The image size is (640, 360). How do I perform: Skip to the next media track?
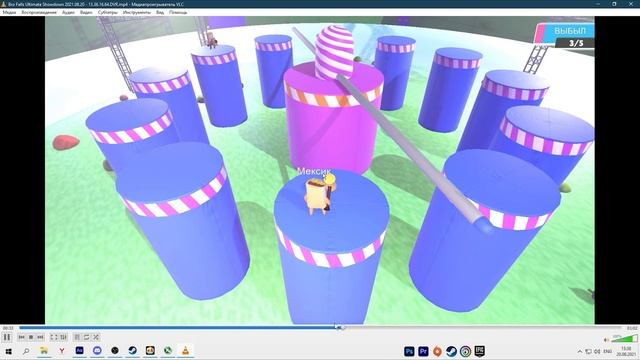pos(40,337)
